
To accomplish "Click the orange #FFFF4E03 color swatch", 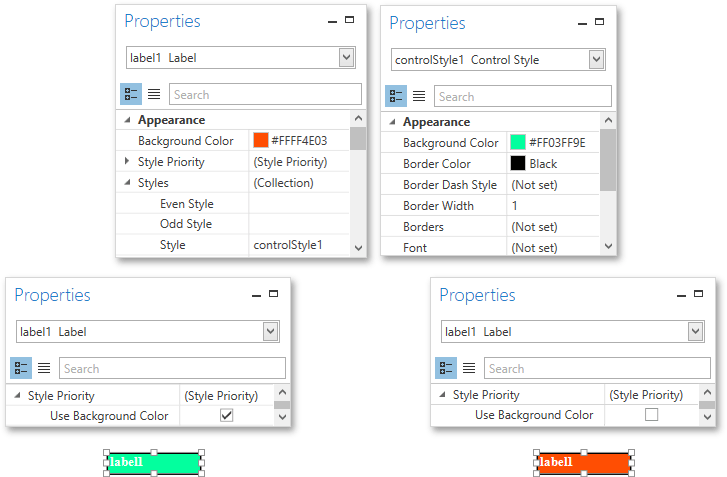I will [261, 140].
